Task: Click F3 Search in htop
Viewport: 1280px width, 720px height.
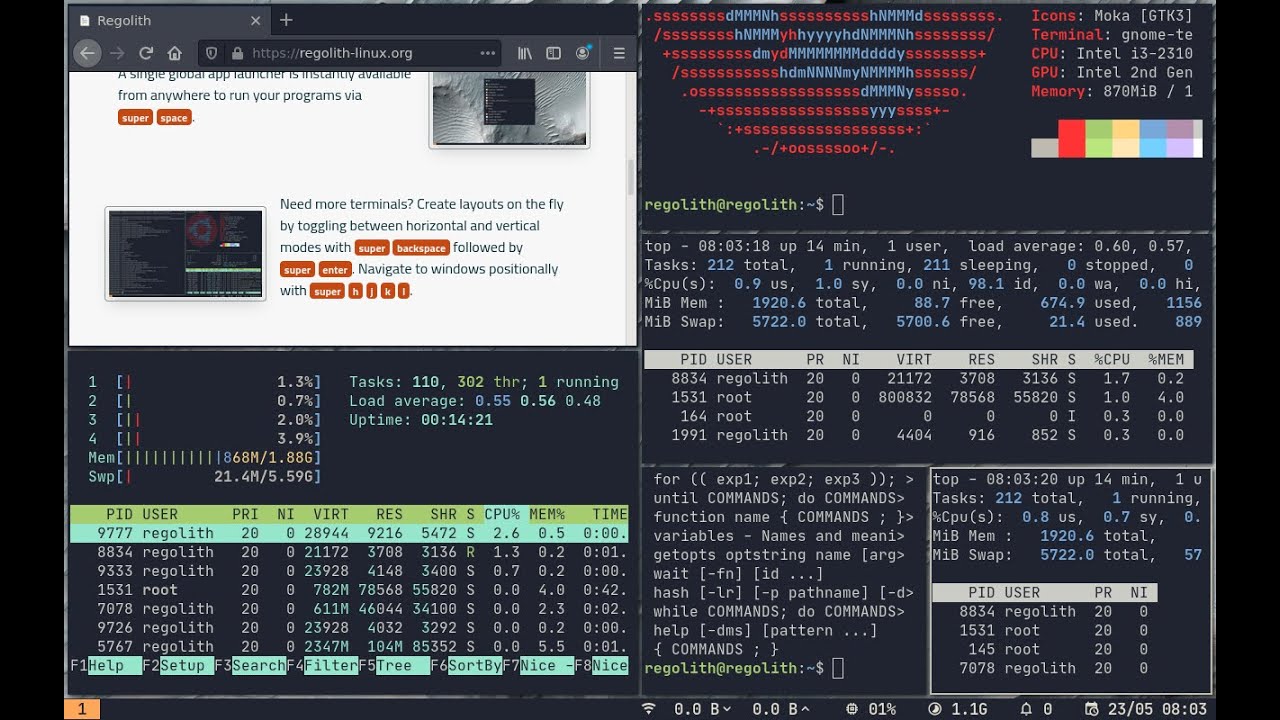Action: coord(250,666)
